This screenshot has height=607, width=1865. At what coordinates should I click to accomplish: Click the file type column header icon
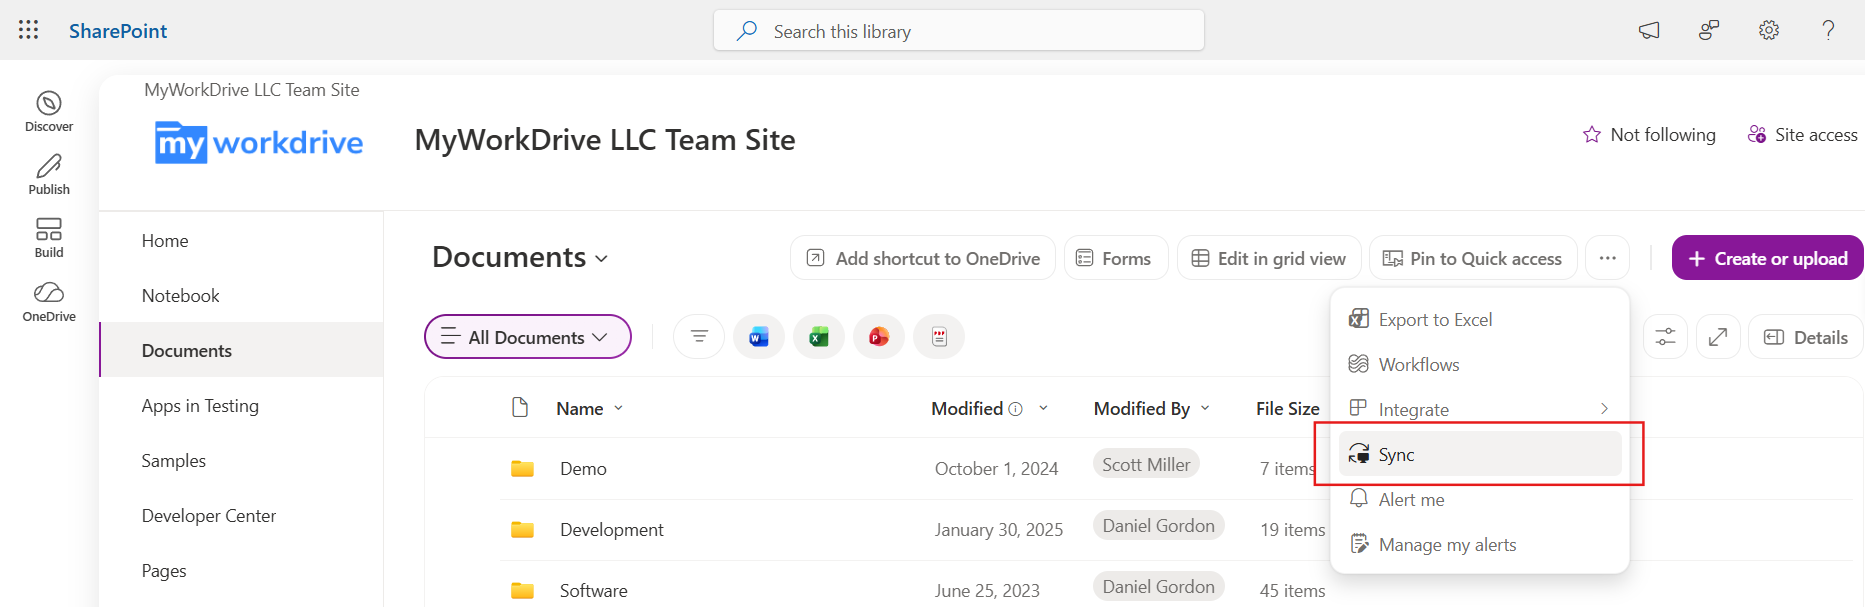click(x=520, y=407)
